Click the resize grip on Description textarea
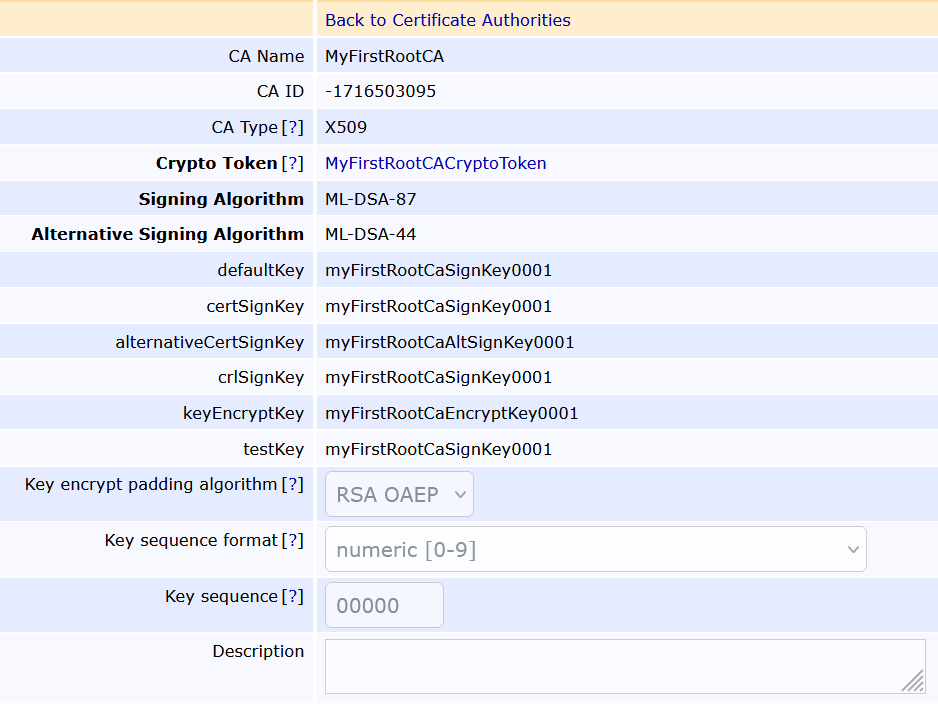 coord(912,680)
